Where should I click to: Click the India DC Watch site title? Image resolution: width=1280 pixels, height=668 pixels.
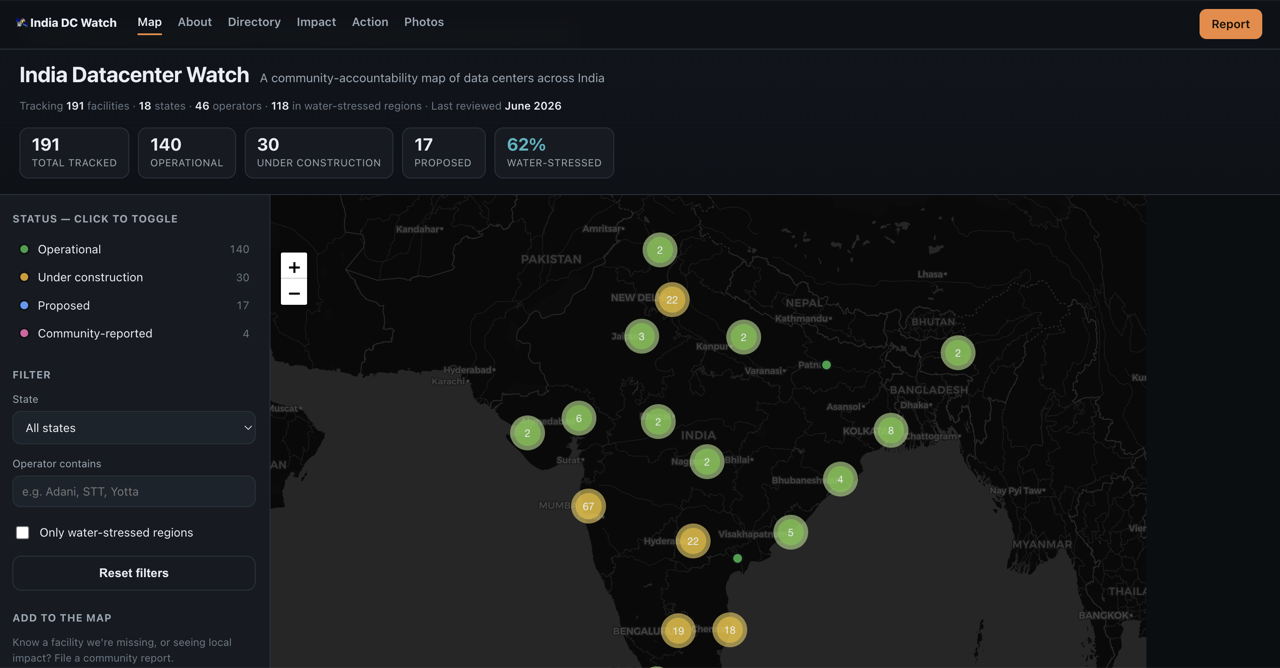point(73,22)
